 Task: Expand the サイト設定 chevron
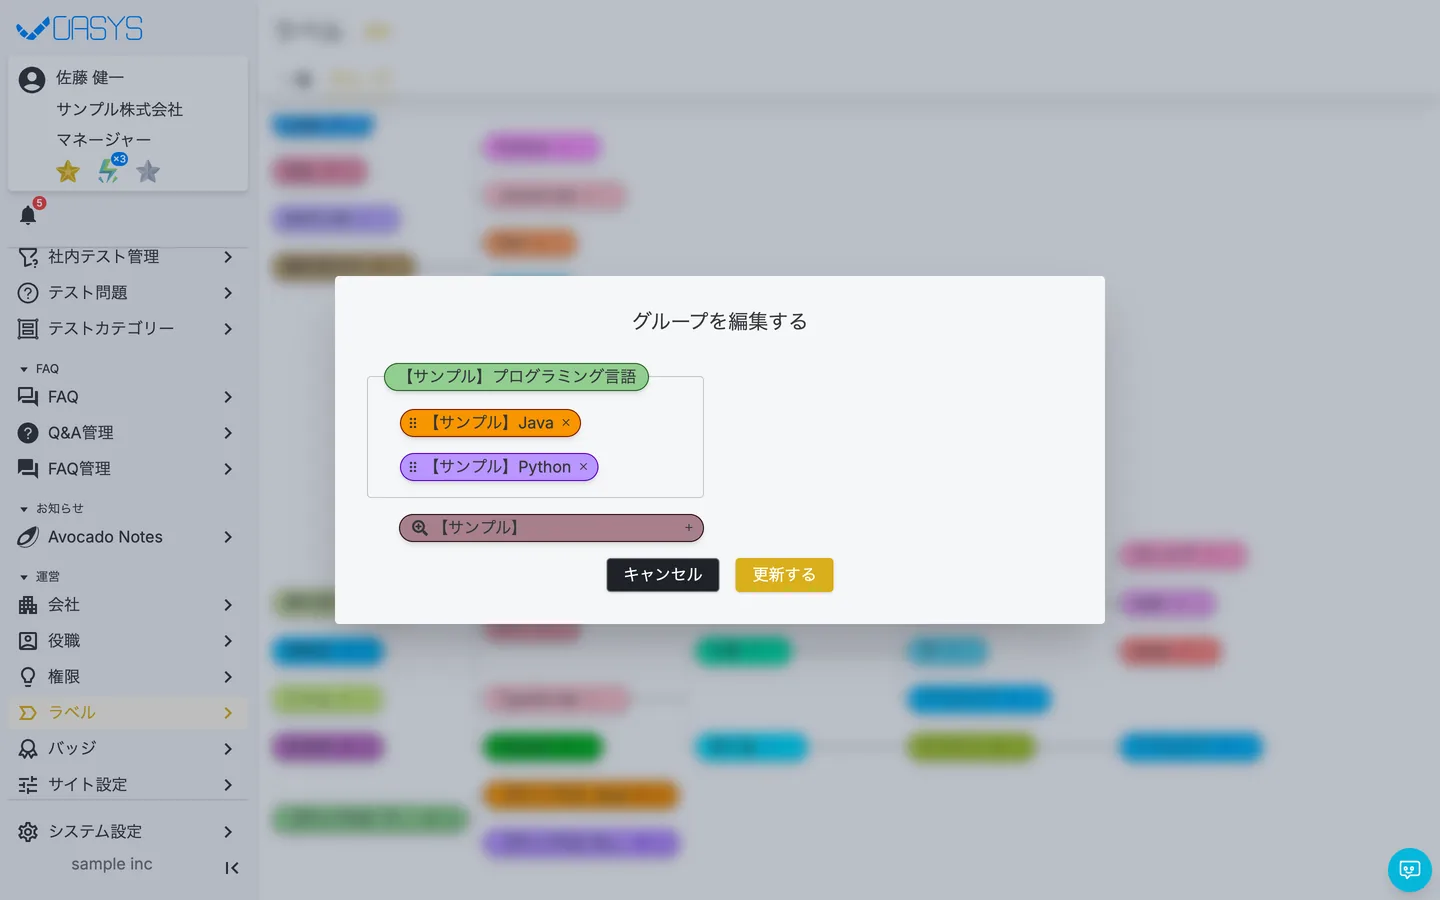(x=228, y=785)
